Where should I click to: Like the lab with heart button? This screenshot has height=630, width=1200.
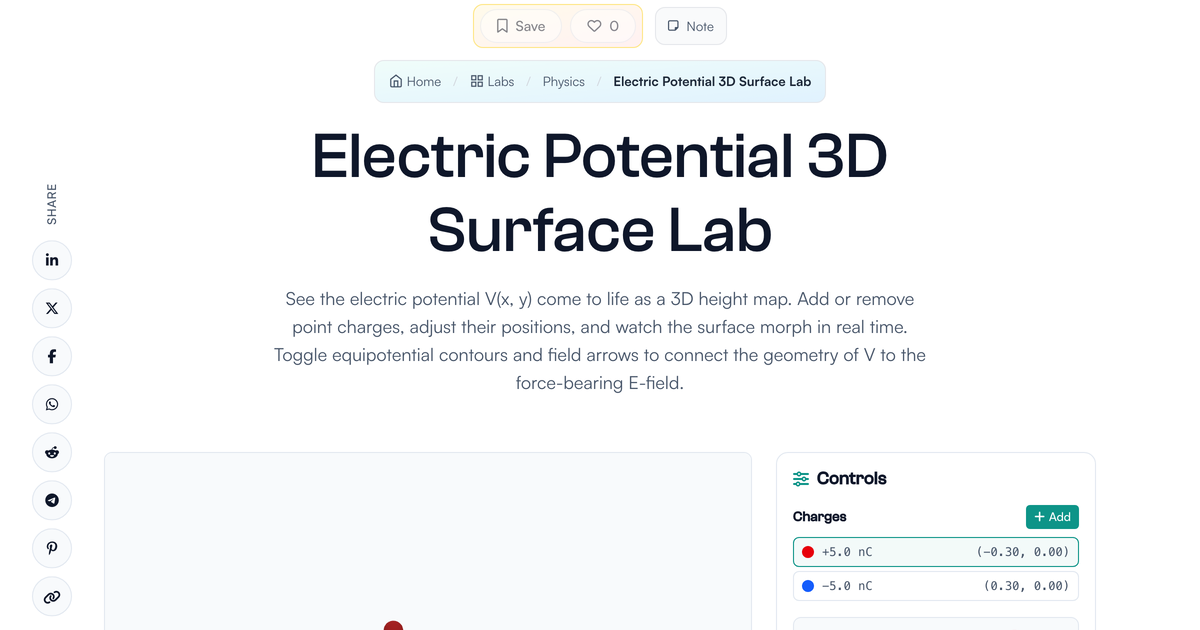click(602, 26)
